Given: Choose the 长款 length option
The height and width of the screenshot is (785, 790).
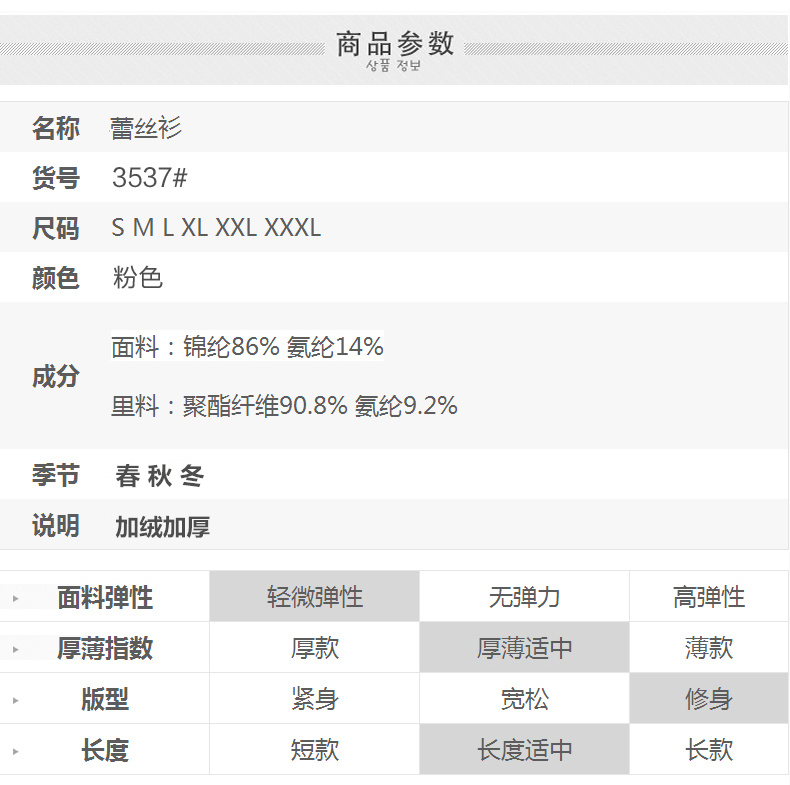Looking at the screenshot, I should [709, 750].
